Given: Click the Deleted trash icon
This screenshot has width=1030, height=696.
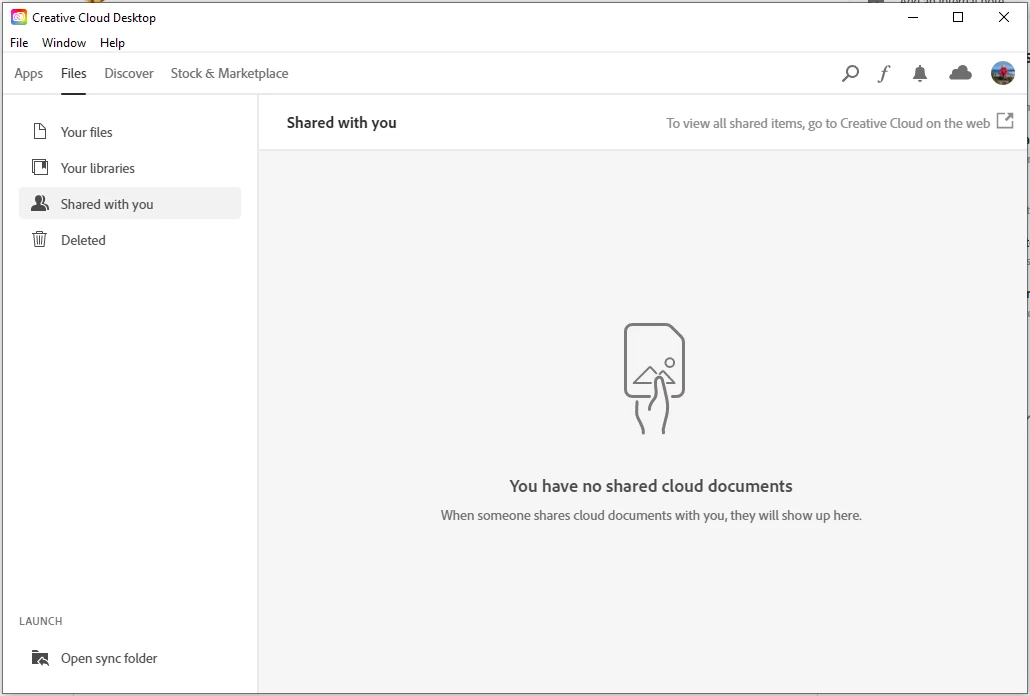Looking at the screenshot, I should coord(39,239).
